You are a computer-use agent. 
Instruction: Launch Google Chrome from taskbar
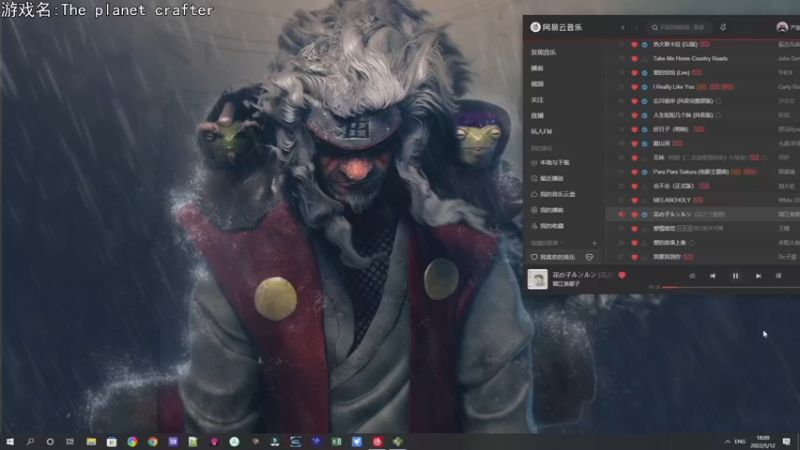pyautogui.click(x=153, y=442)
